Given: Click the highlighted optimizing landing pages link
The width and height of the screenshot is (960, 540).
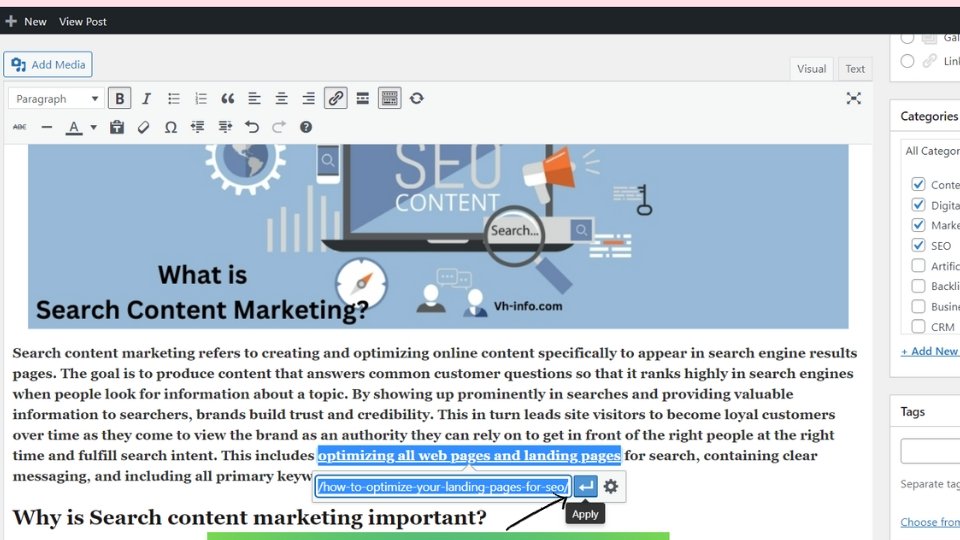Looking at the screenshot, I should (x=469, y=456).
